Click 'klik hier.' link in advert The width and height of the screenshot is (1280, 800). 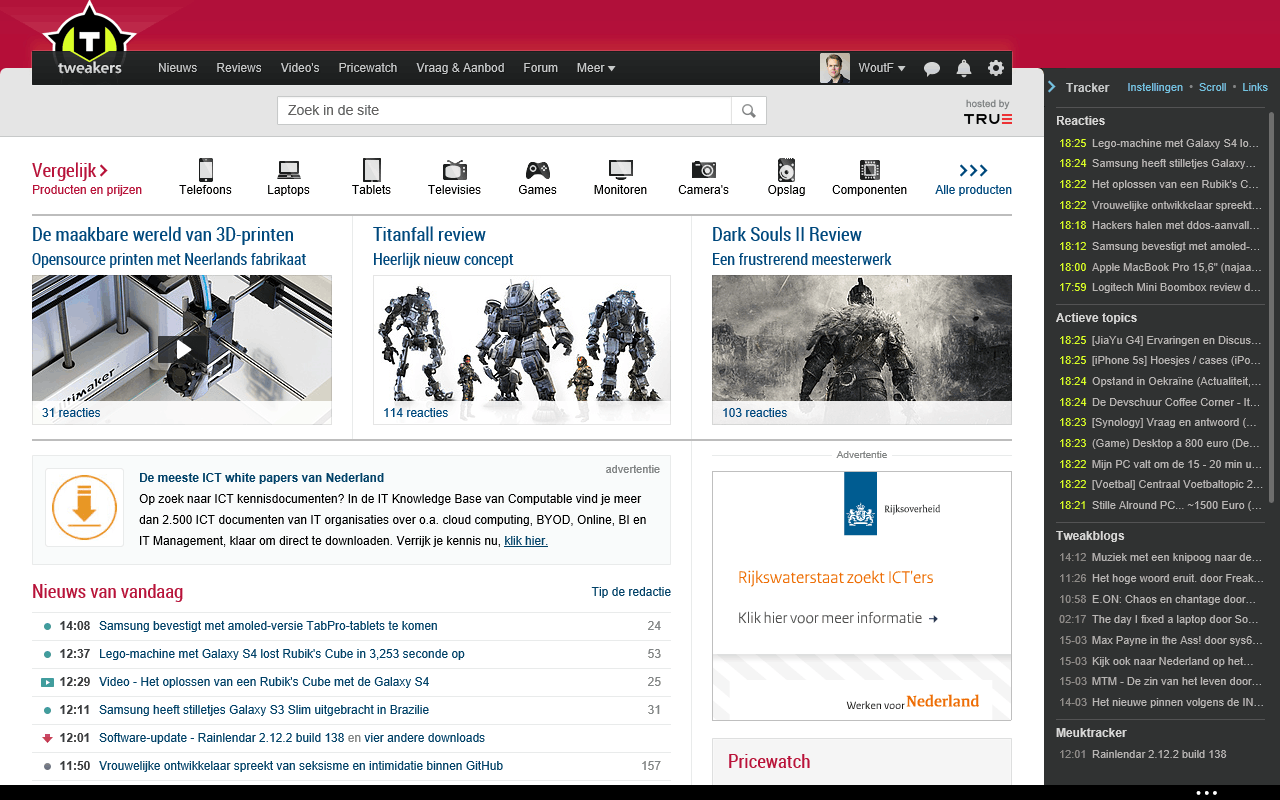[526, 541]
